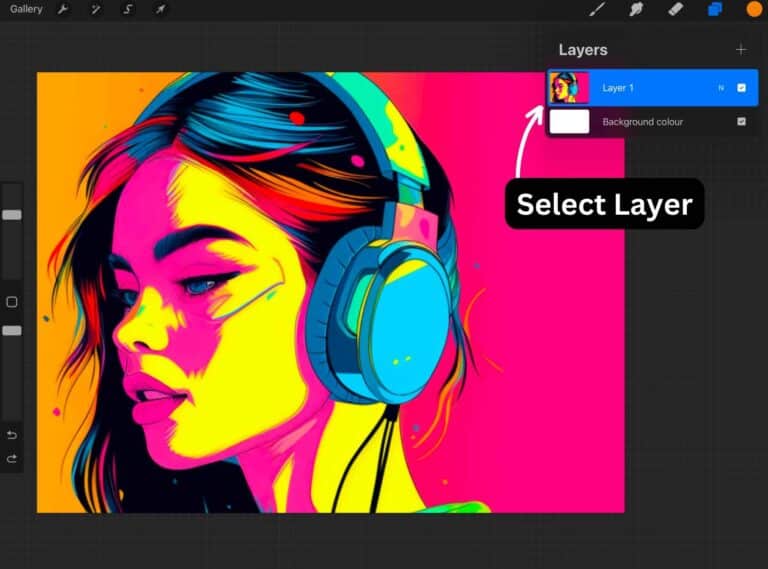Select the Smudge tool
The width and height of the screenshot is (768, 569).
(635, 9)
